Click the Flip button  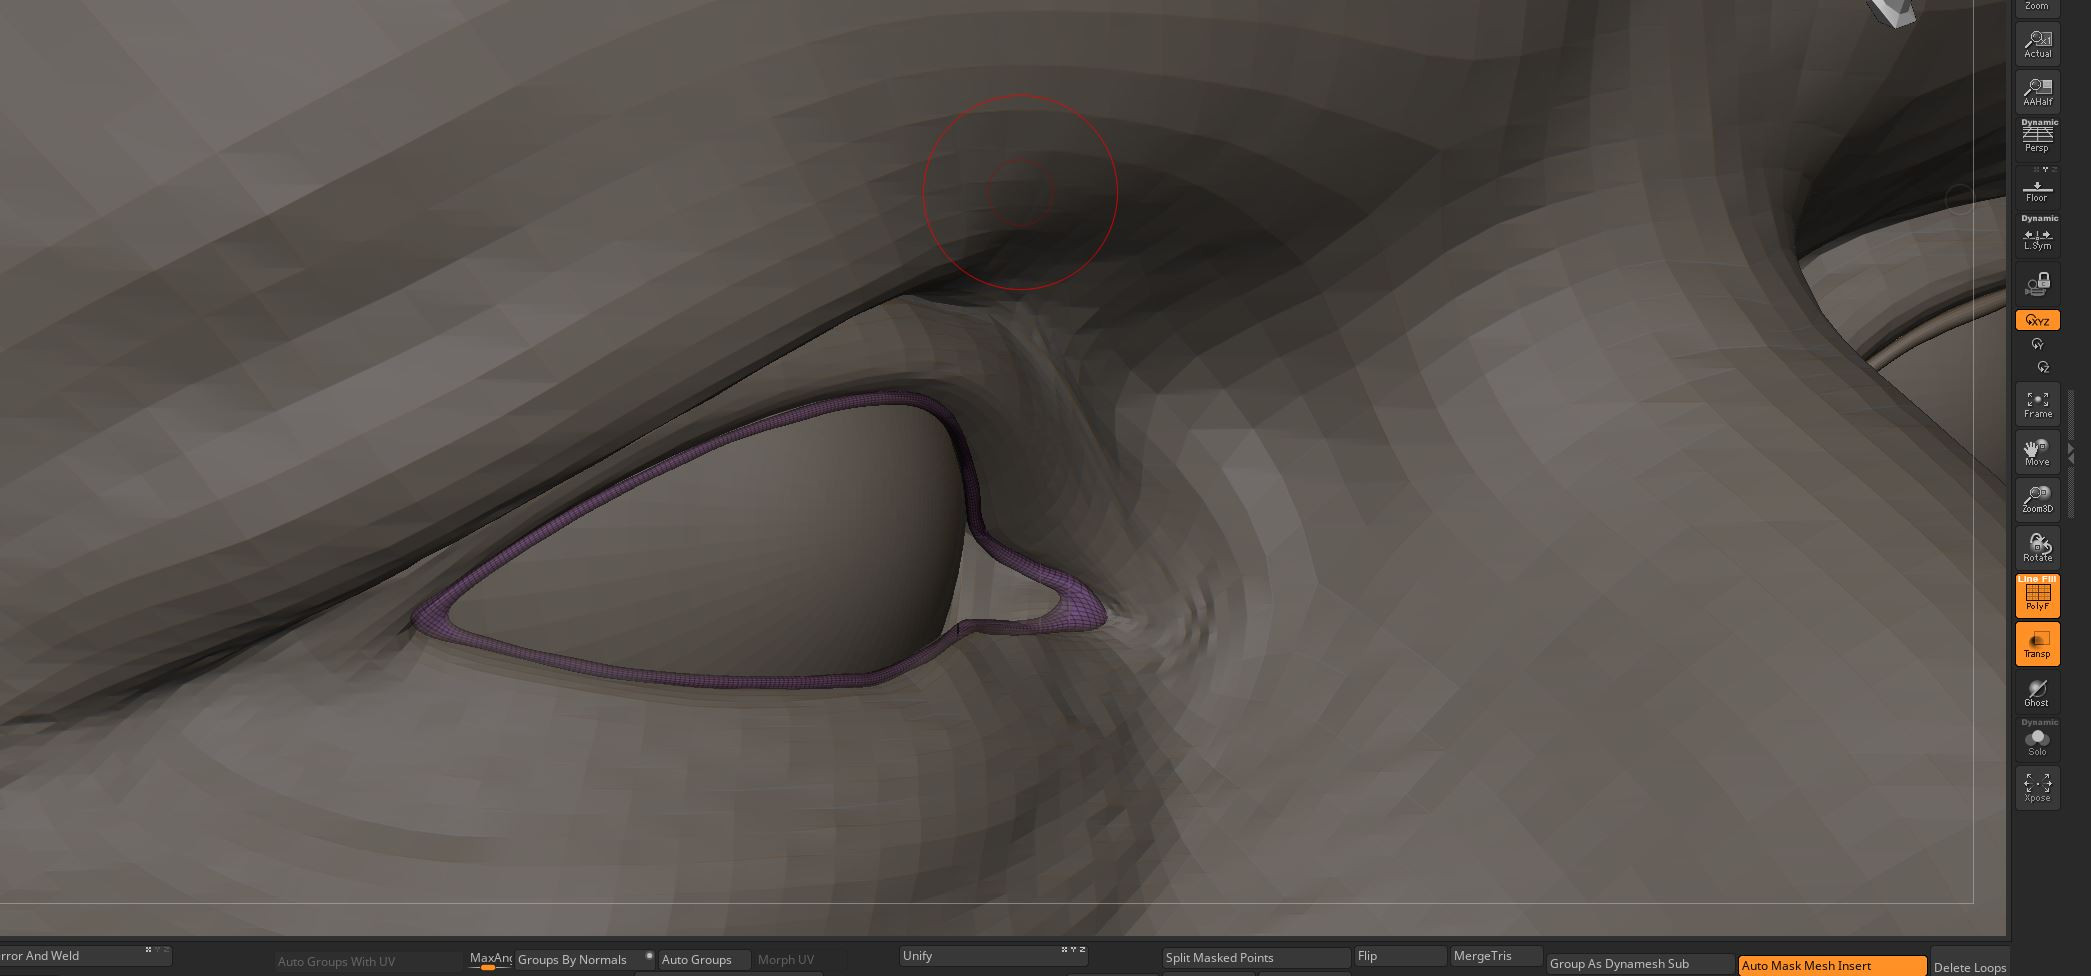click(1400, 956)
